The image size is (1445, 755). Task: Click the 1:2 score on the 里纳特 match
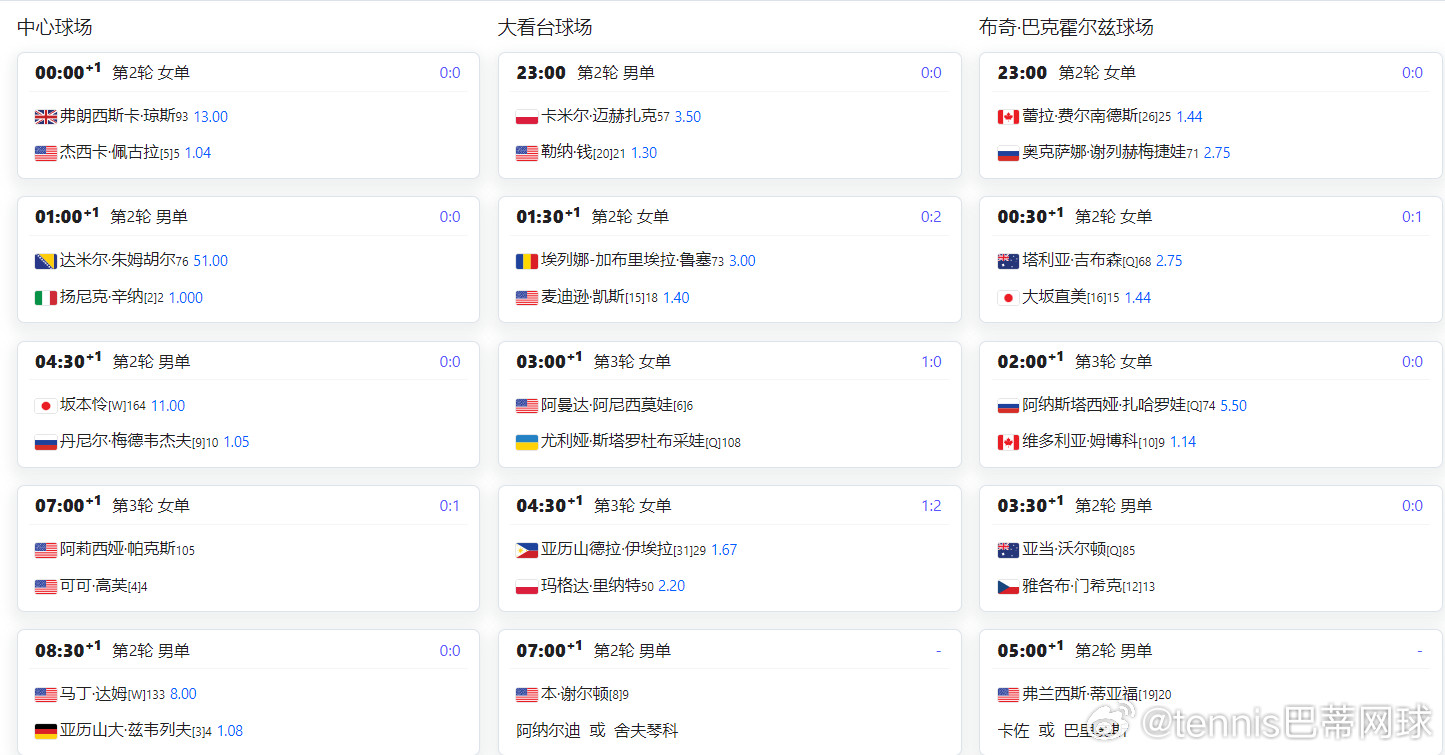coord(931,505)
